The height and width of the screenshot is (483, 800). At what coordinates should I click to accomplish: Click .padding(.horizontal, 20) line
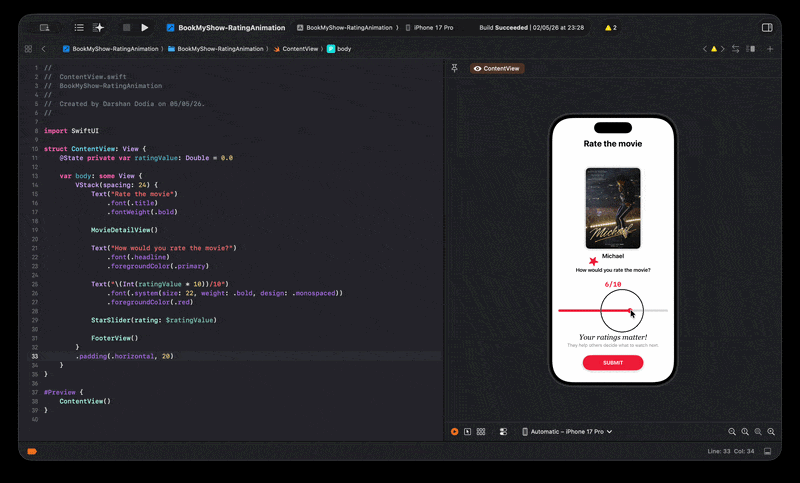pos(124,356)
